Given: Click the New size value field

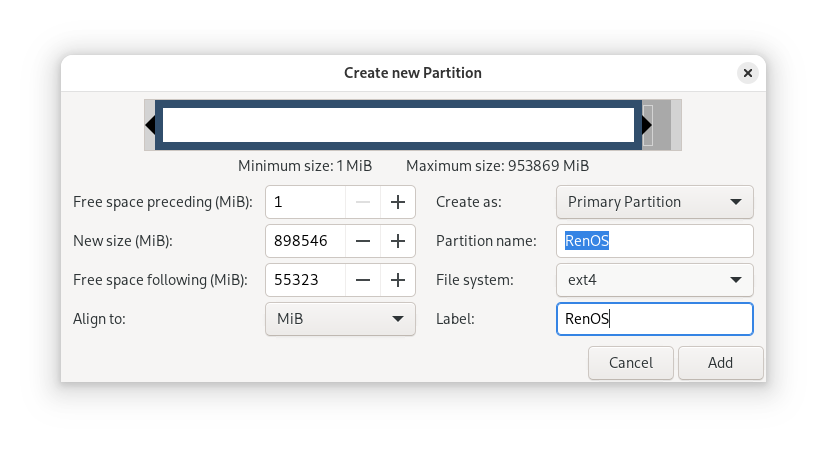Looking at the screenshot, I should click(x=305, y=241).
